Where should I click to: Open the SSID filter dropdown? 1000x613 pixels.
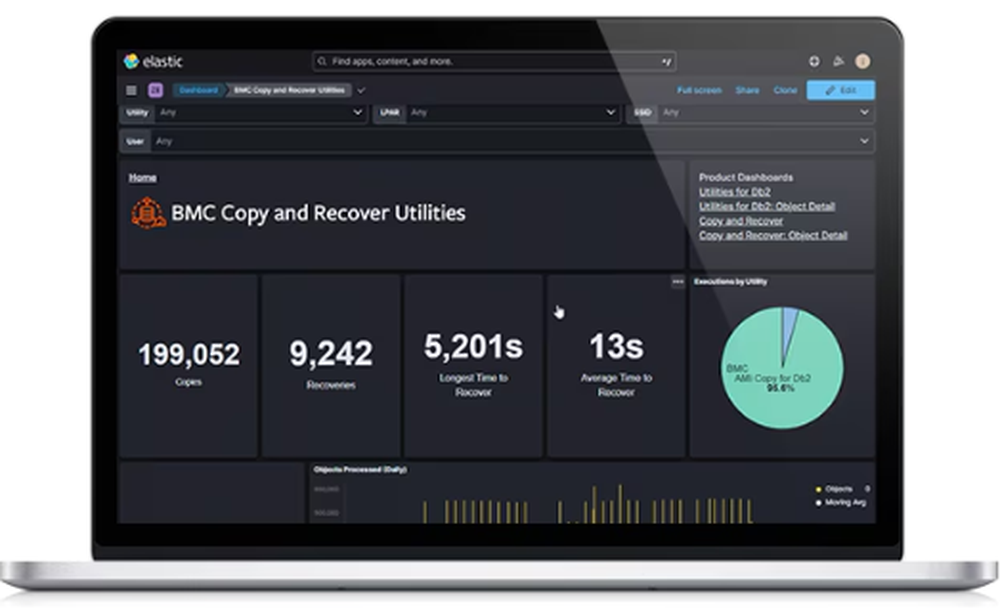pyautogui.click(x=750, y=112)
